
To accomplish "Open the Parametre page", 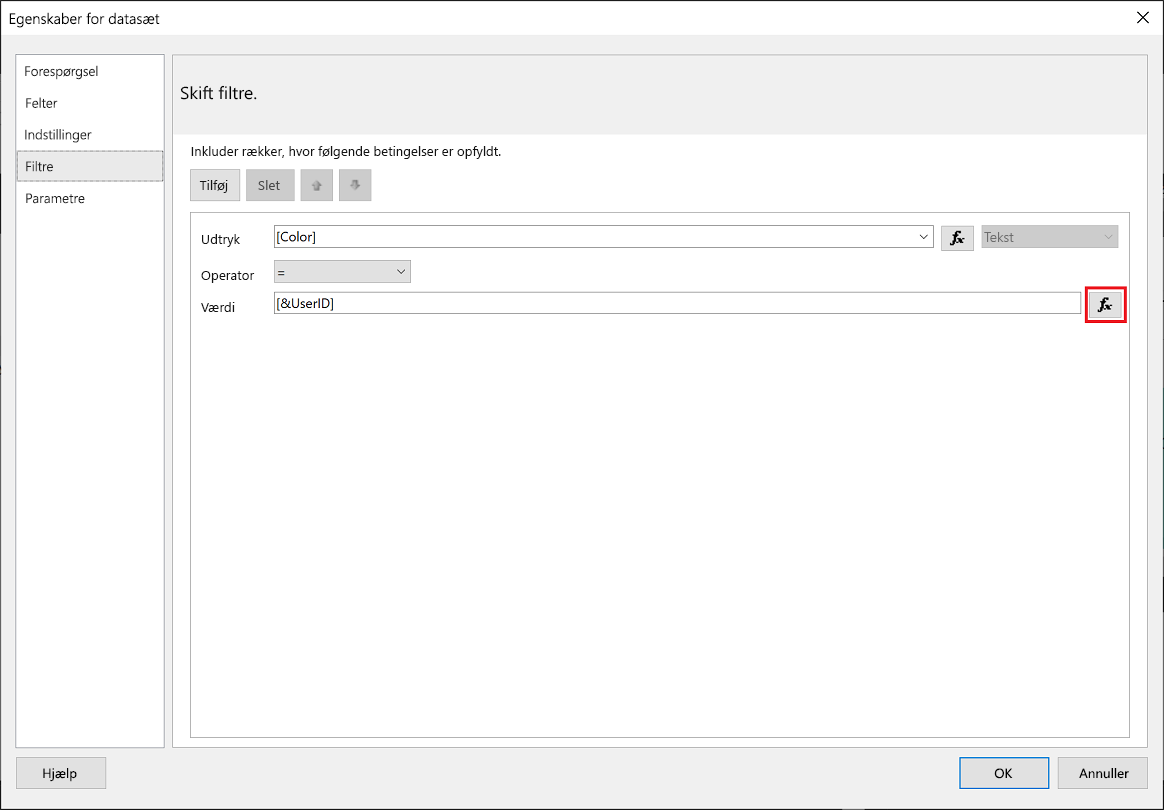I will (55, 198).
